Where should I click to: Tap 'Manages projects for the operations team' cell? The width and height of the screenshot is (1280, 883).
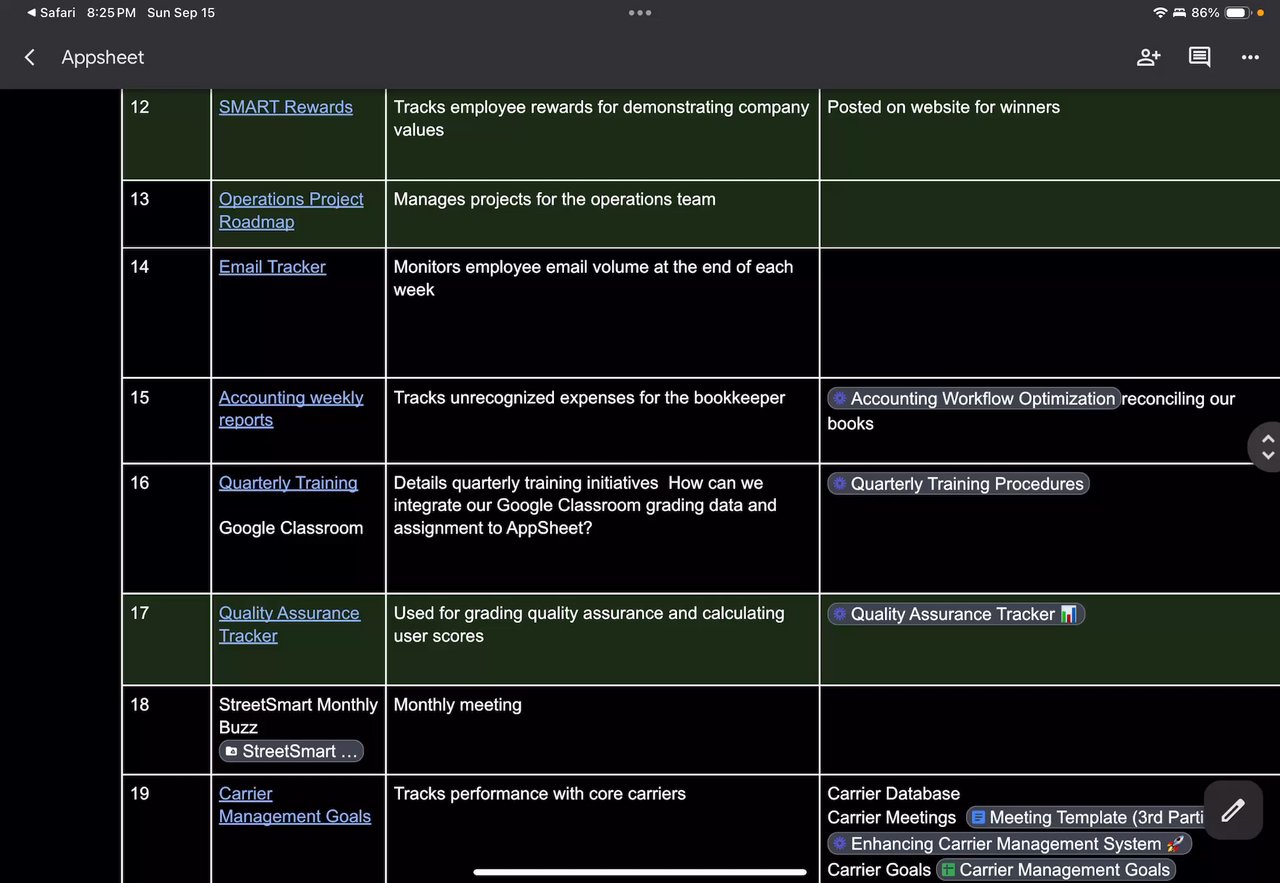[602, 214]
